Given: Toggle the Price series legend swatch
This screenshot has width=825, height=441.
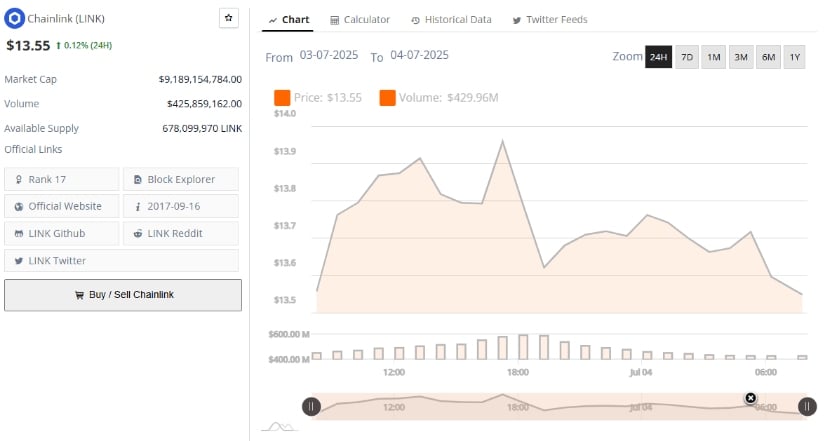Looking at the screenshot, I should pyautogui.click(x=282, y=98).
